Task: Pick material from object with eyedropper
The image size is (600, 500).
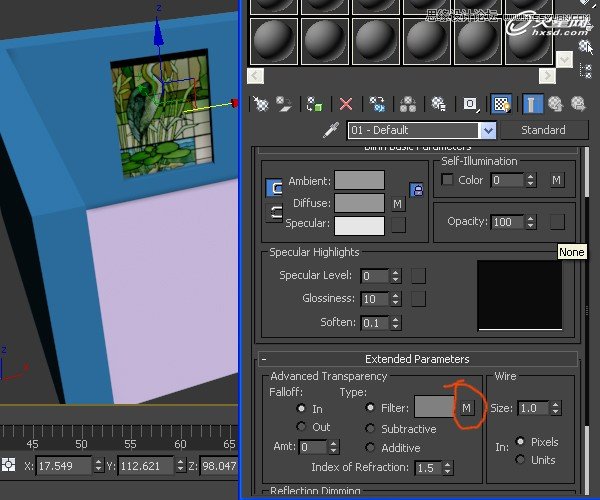Action: tap(329, 130)
